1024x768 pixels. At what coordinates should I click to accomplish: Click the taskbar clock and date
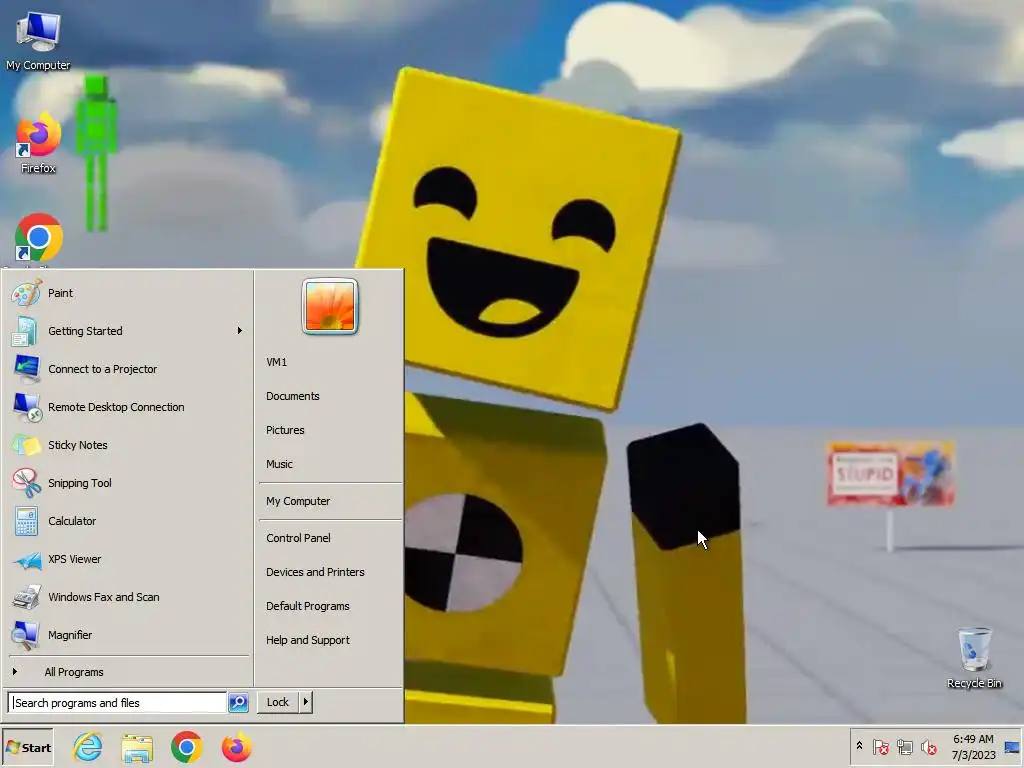coord(973,747)
